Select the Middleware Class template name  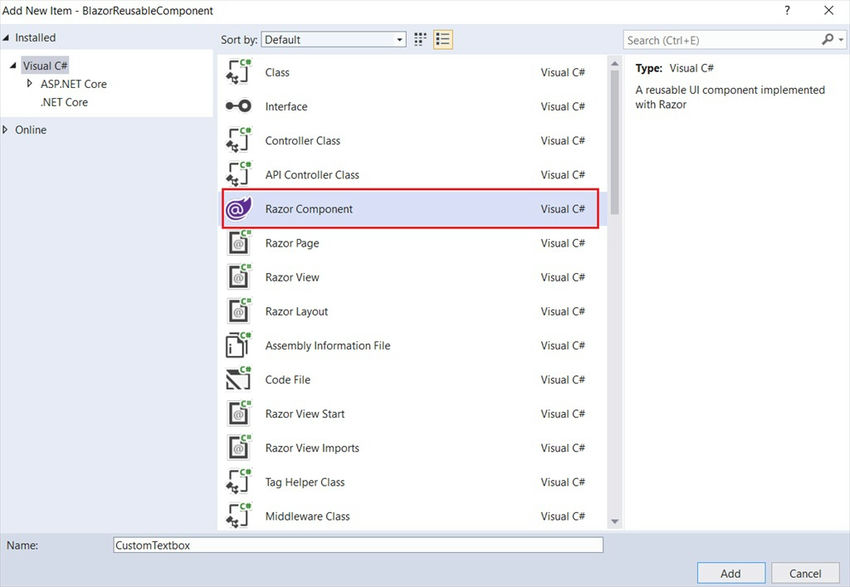coord(307,516)
